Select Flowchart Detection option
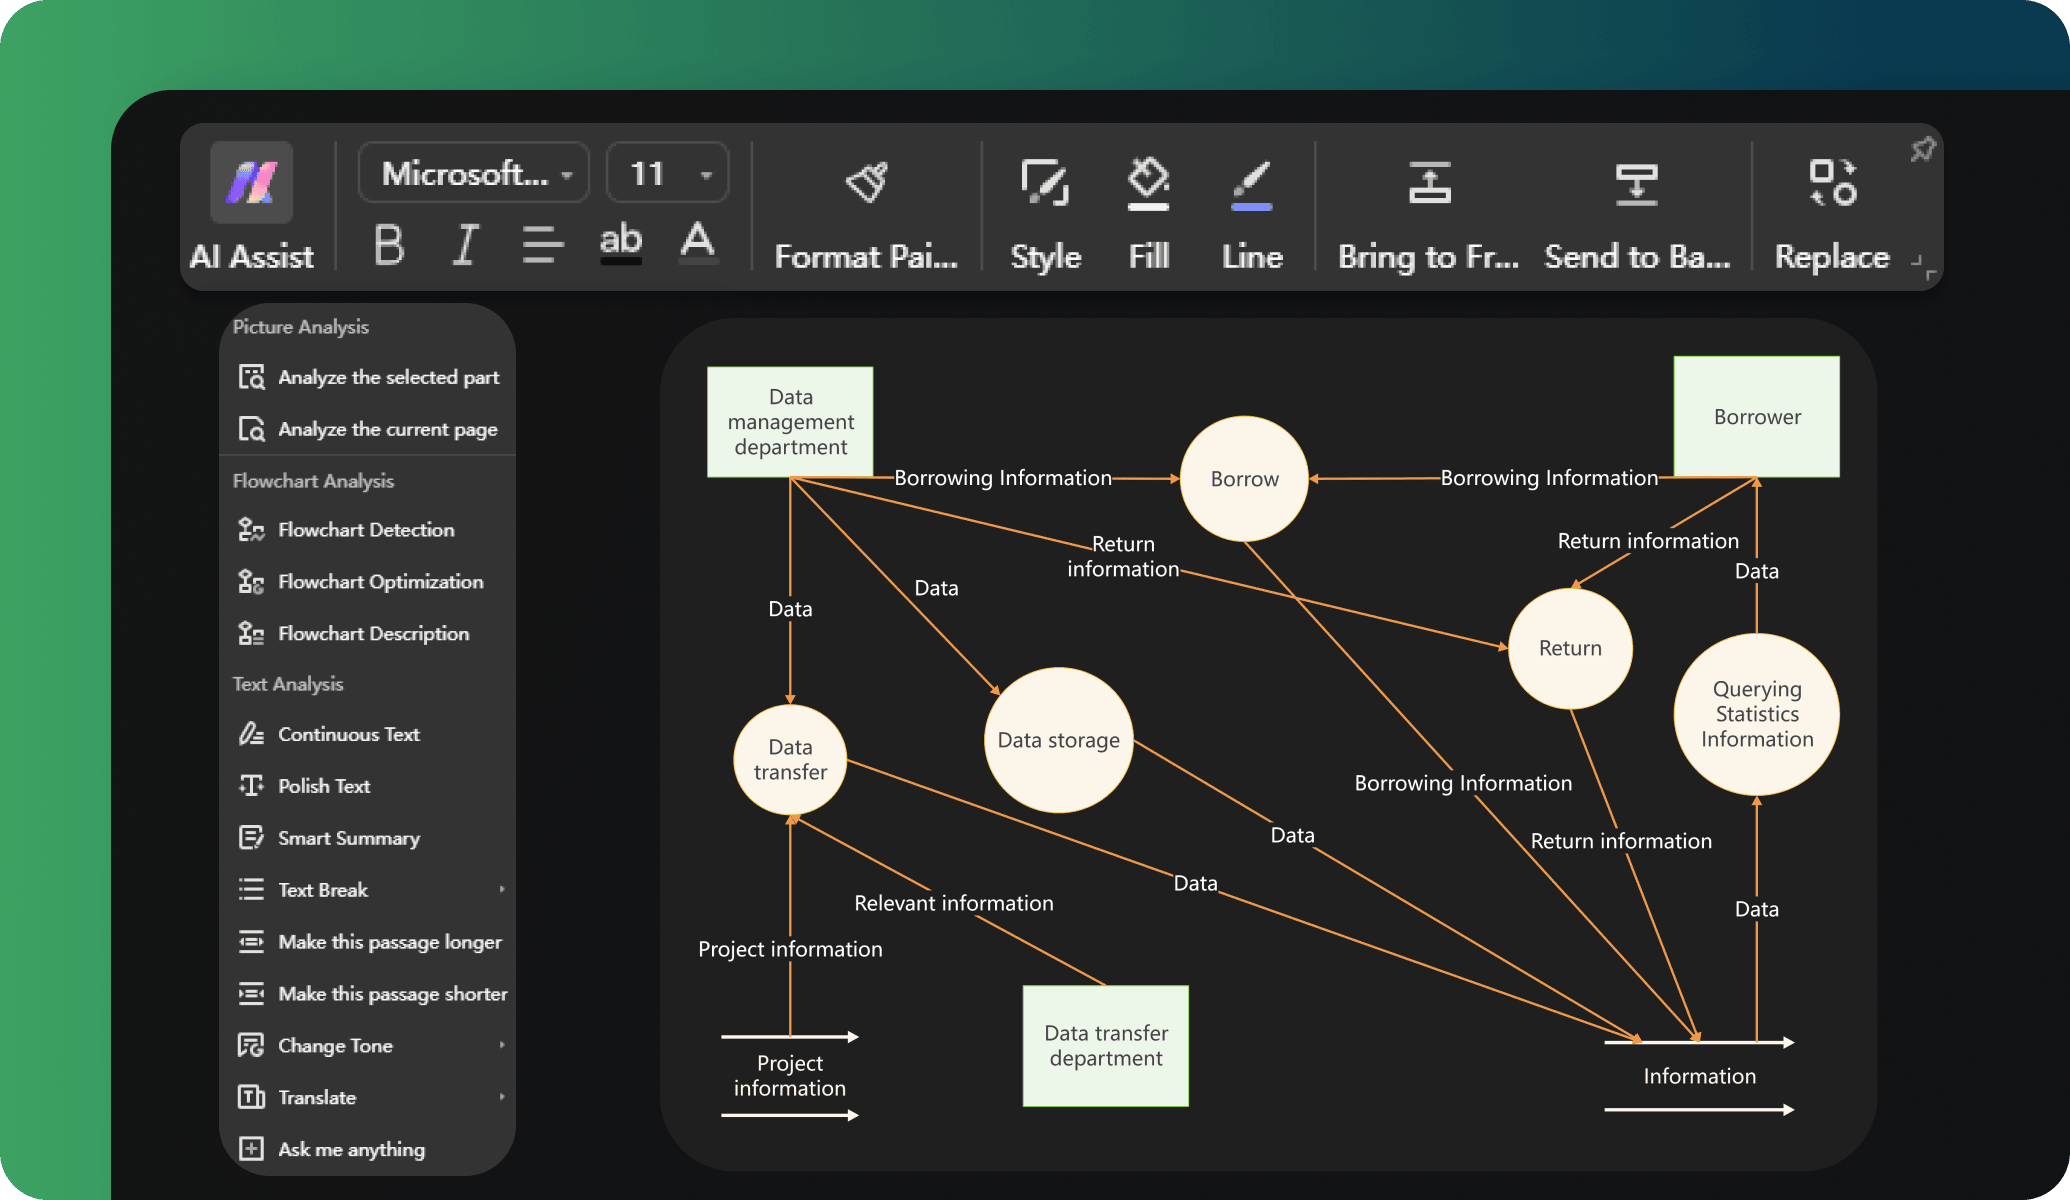 [367, 530]
